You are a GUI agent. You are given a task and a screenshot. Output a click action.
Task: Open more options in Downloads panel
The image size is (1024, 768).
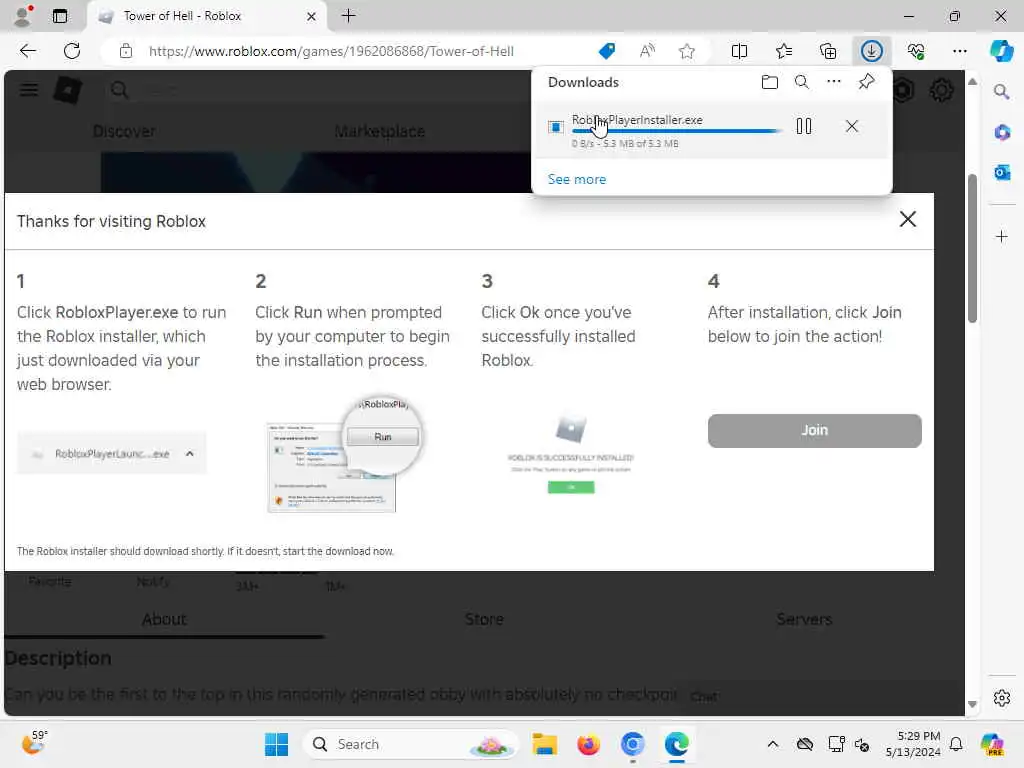(834, 82)
